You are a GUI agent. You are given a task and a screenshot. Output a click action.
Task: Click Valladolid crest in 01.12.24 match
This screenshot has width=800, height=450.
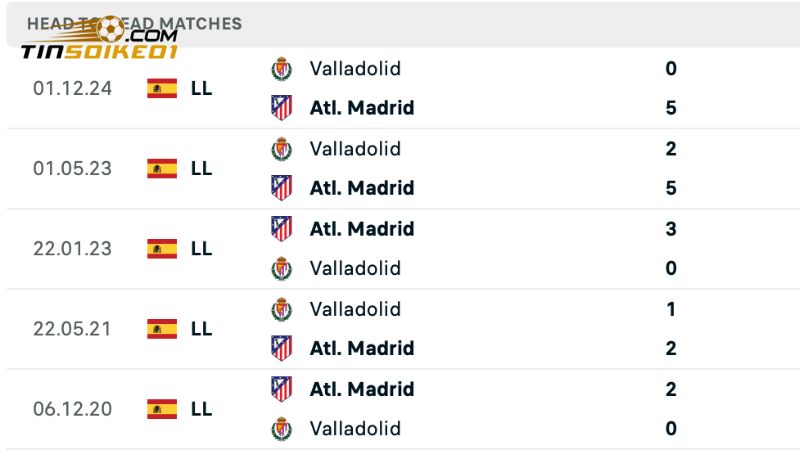(x=282, y=69)
